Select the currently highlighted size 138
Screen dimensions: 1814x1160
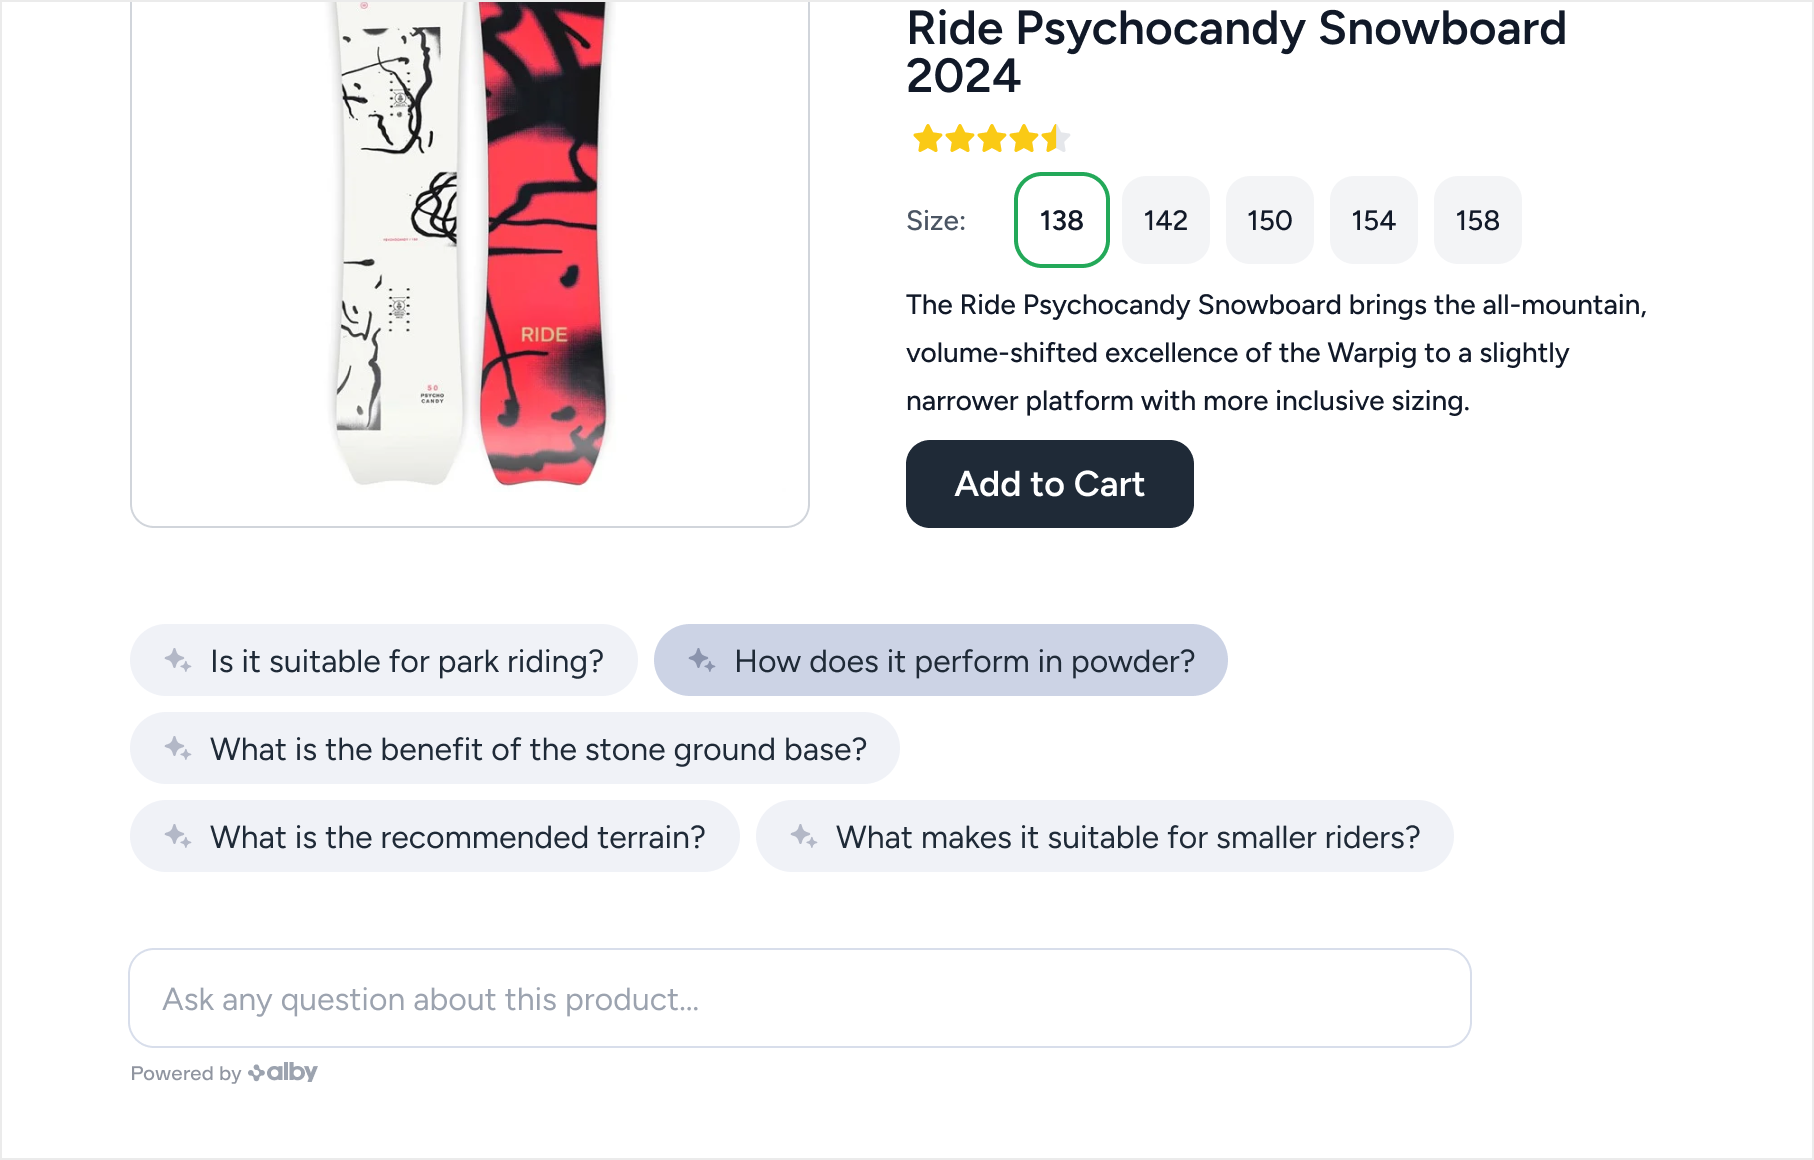(x=1061, y=220)
